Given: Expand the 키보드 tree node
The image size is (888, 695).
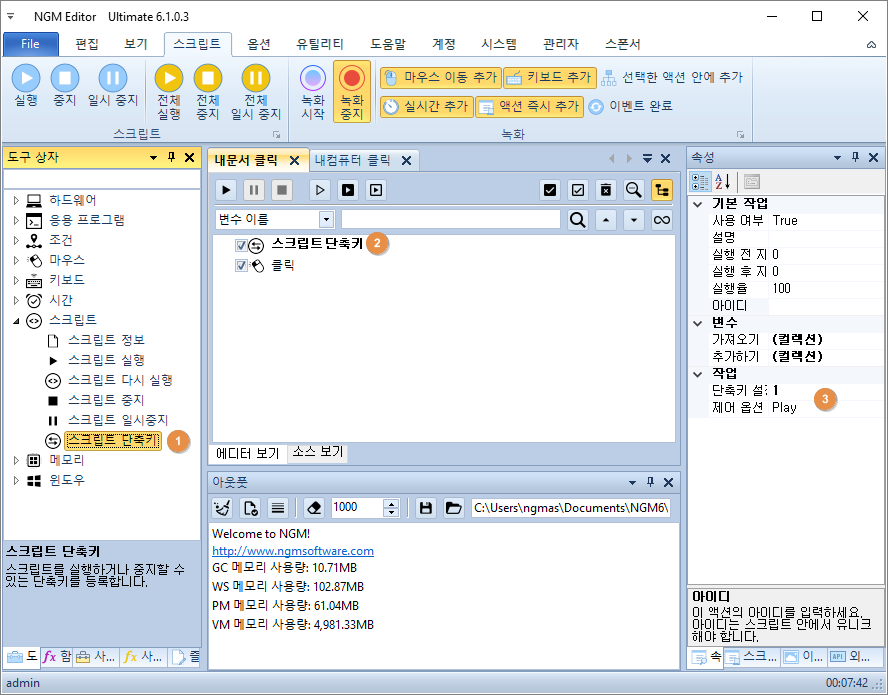Looking at the screenshot, I should click(16, 280).
